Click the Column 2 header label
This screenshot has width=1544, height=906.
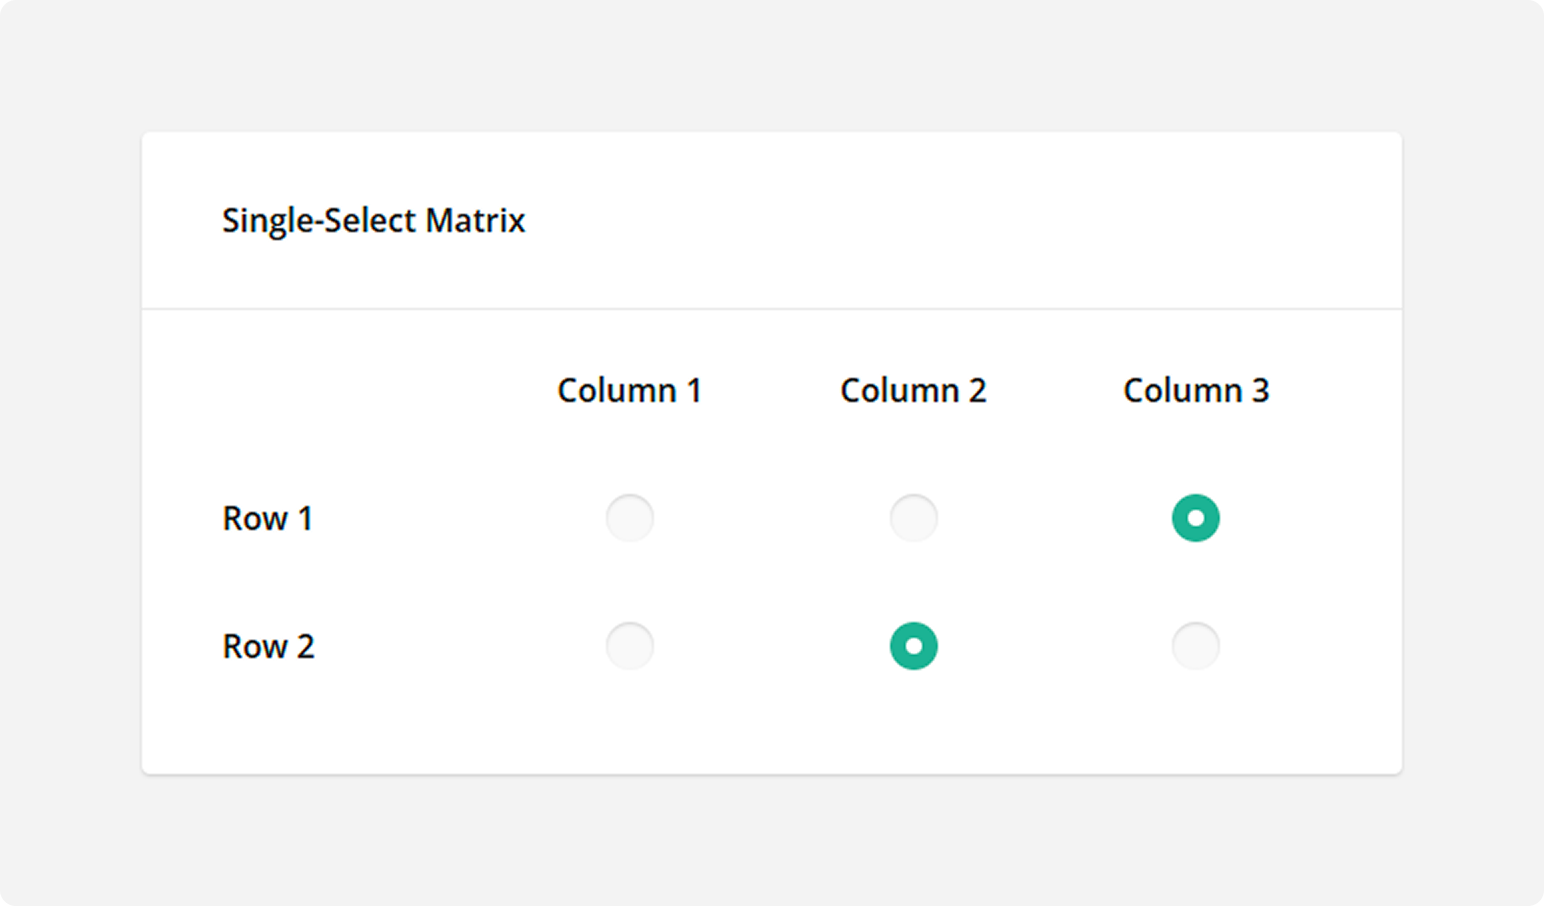coord(913,390)
